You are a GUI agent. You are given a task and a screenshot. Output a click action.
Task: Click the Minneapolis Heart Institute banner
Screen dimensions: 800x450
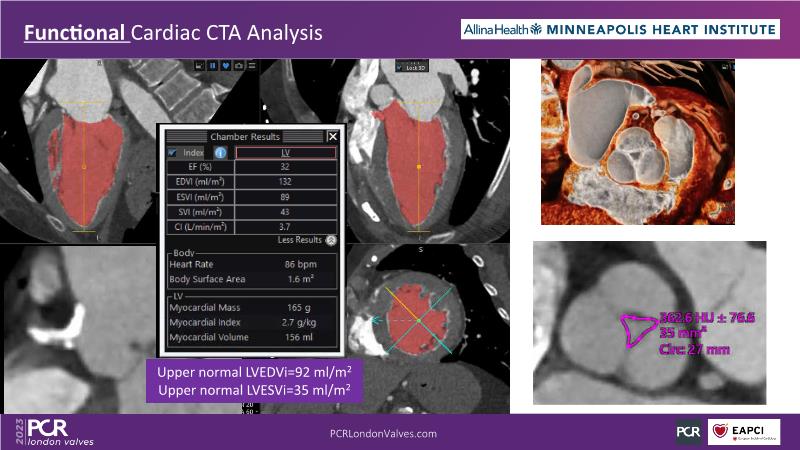(620, 31)
